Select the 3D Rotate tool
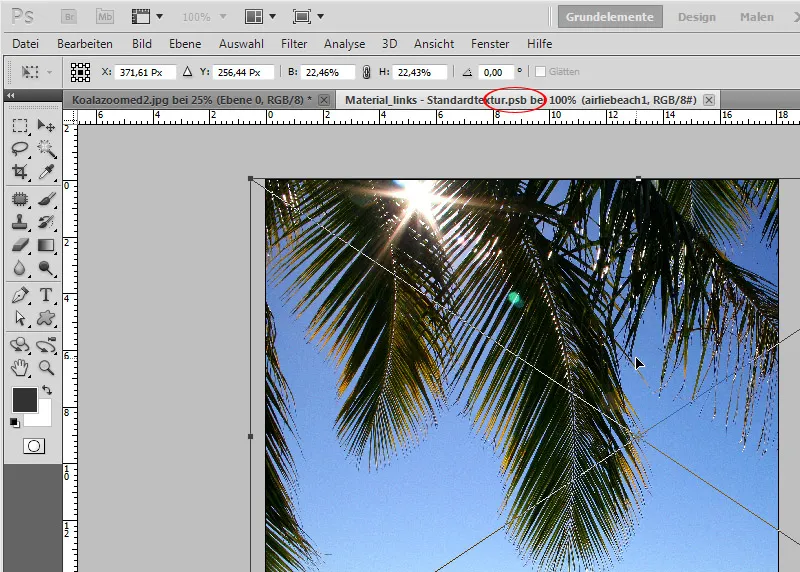The width and height of the screenshot is (800, 572). (20, 345)
